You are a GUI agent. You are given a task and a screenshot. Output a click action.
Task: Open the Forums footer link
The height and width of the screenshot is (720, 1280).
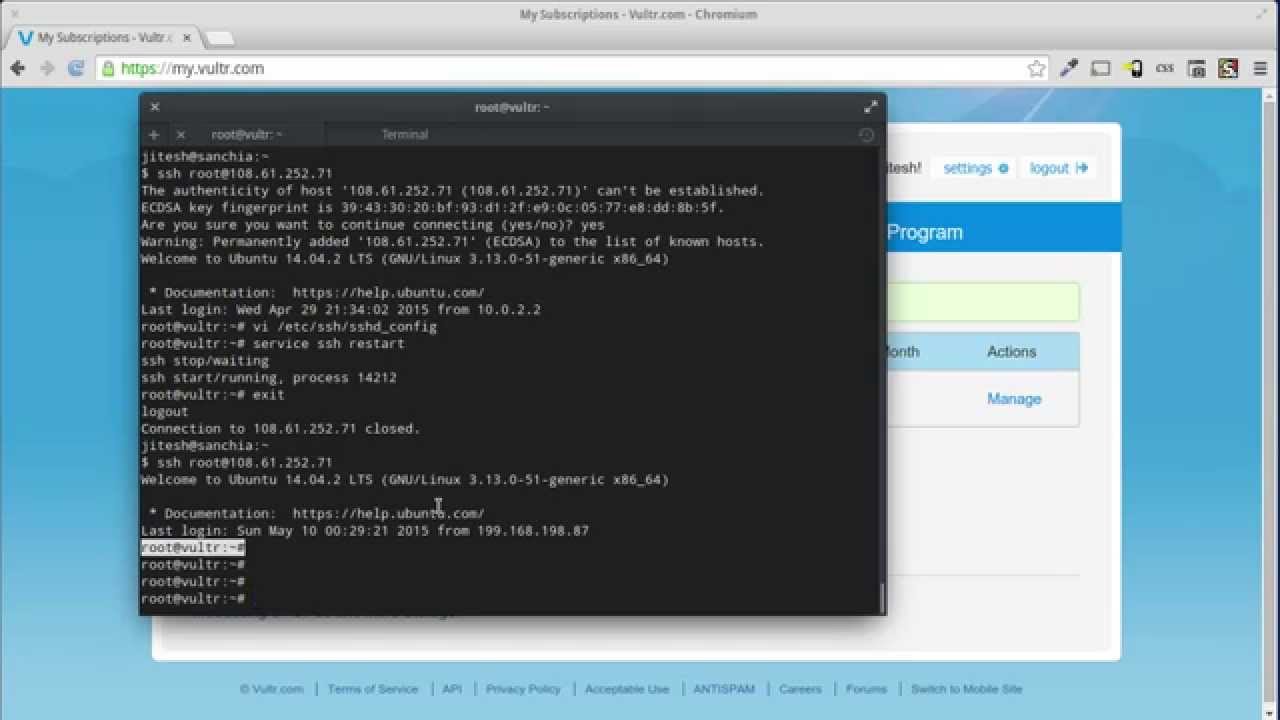(x=866, y=689)
